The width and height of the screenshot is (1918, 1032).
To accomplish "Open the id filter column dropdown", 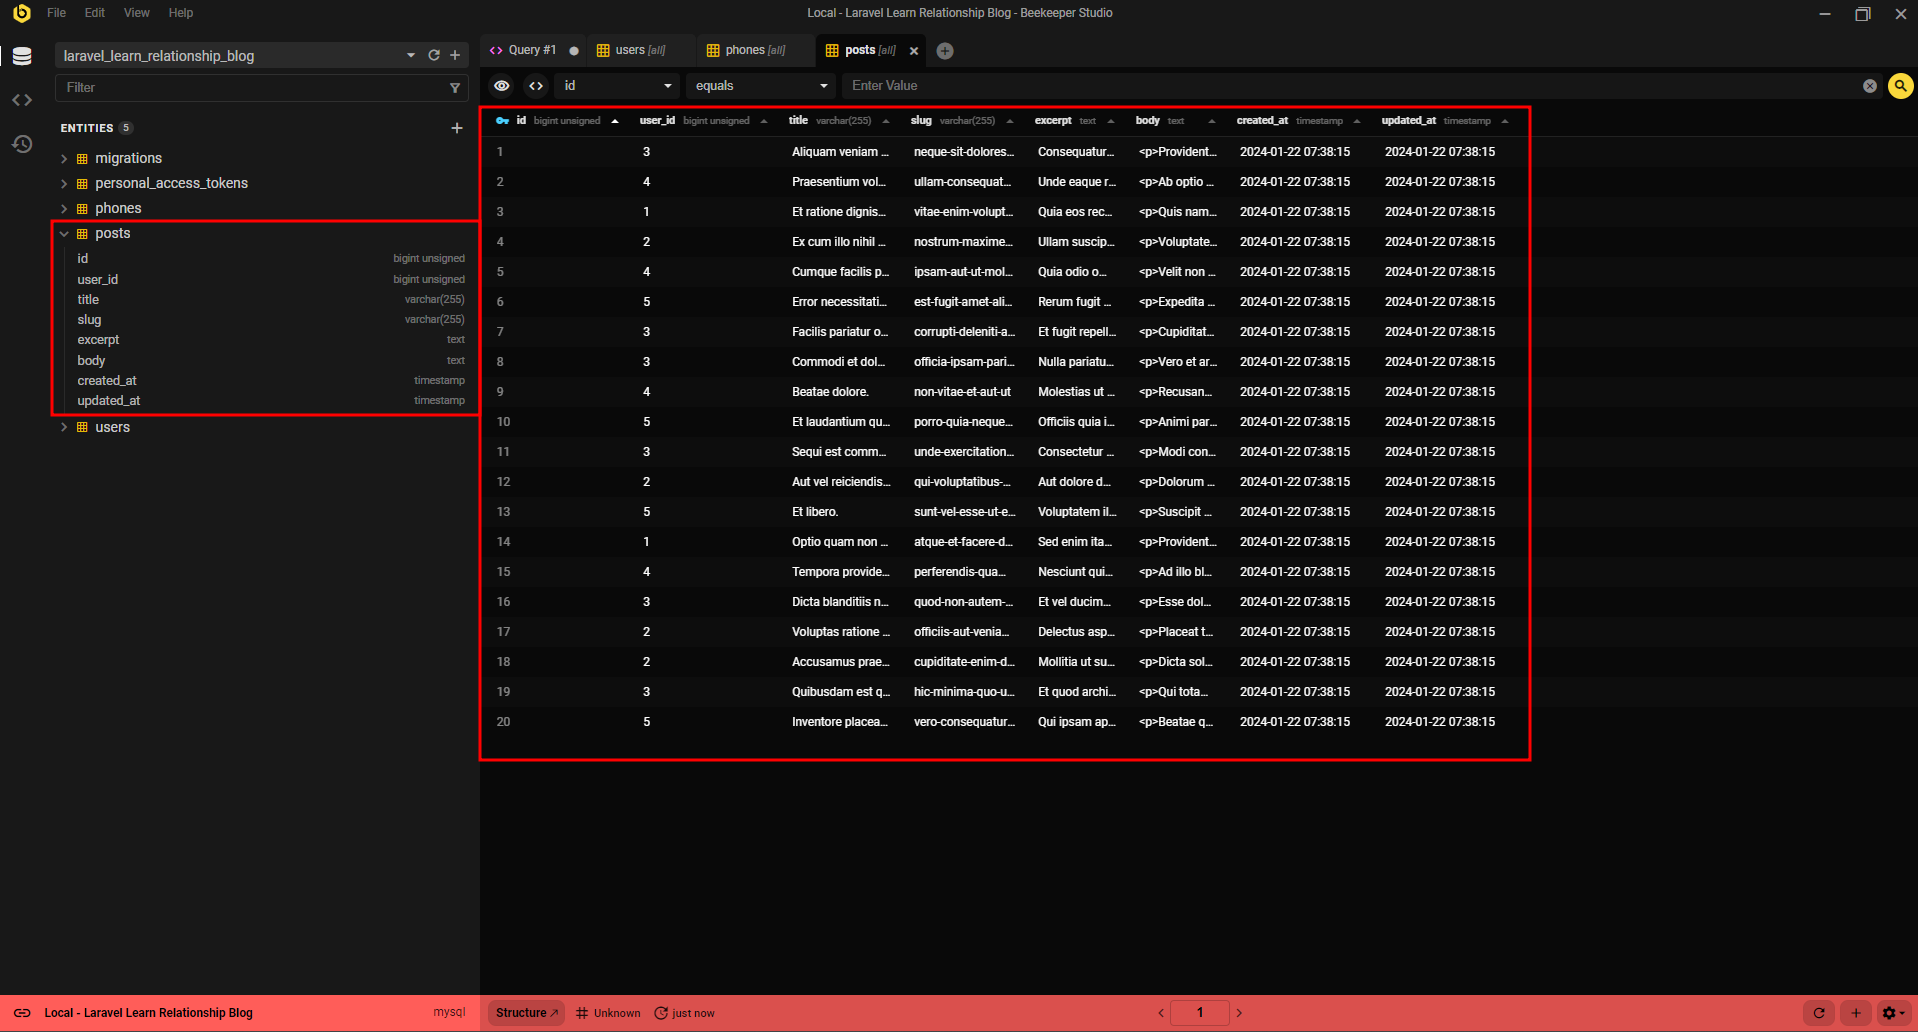I will [x=616, y=86].
